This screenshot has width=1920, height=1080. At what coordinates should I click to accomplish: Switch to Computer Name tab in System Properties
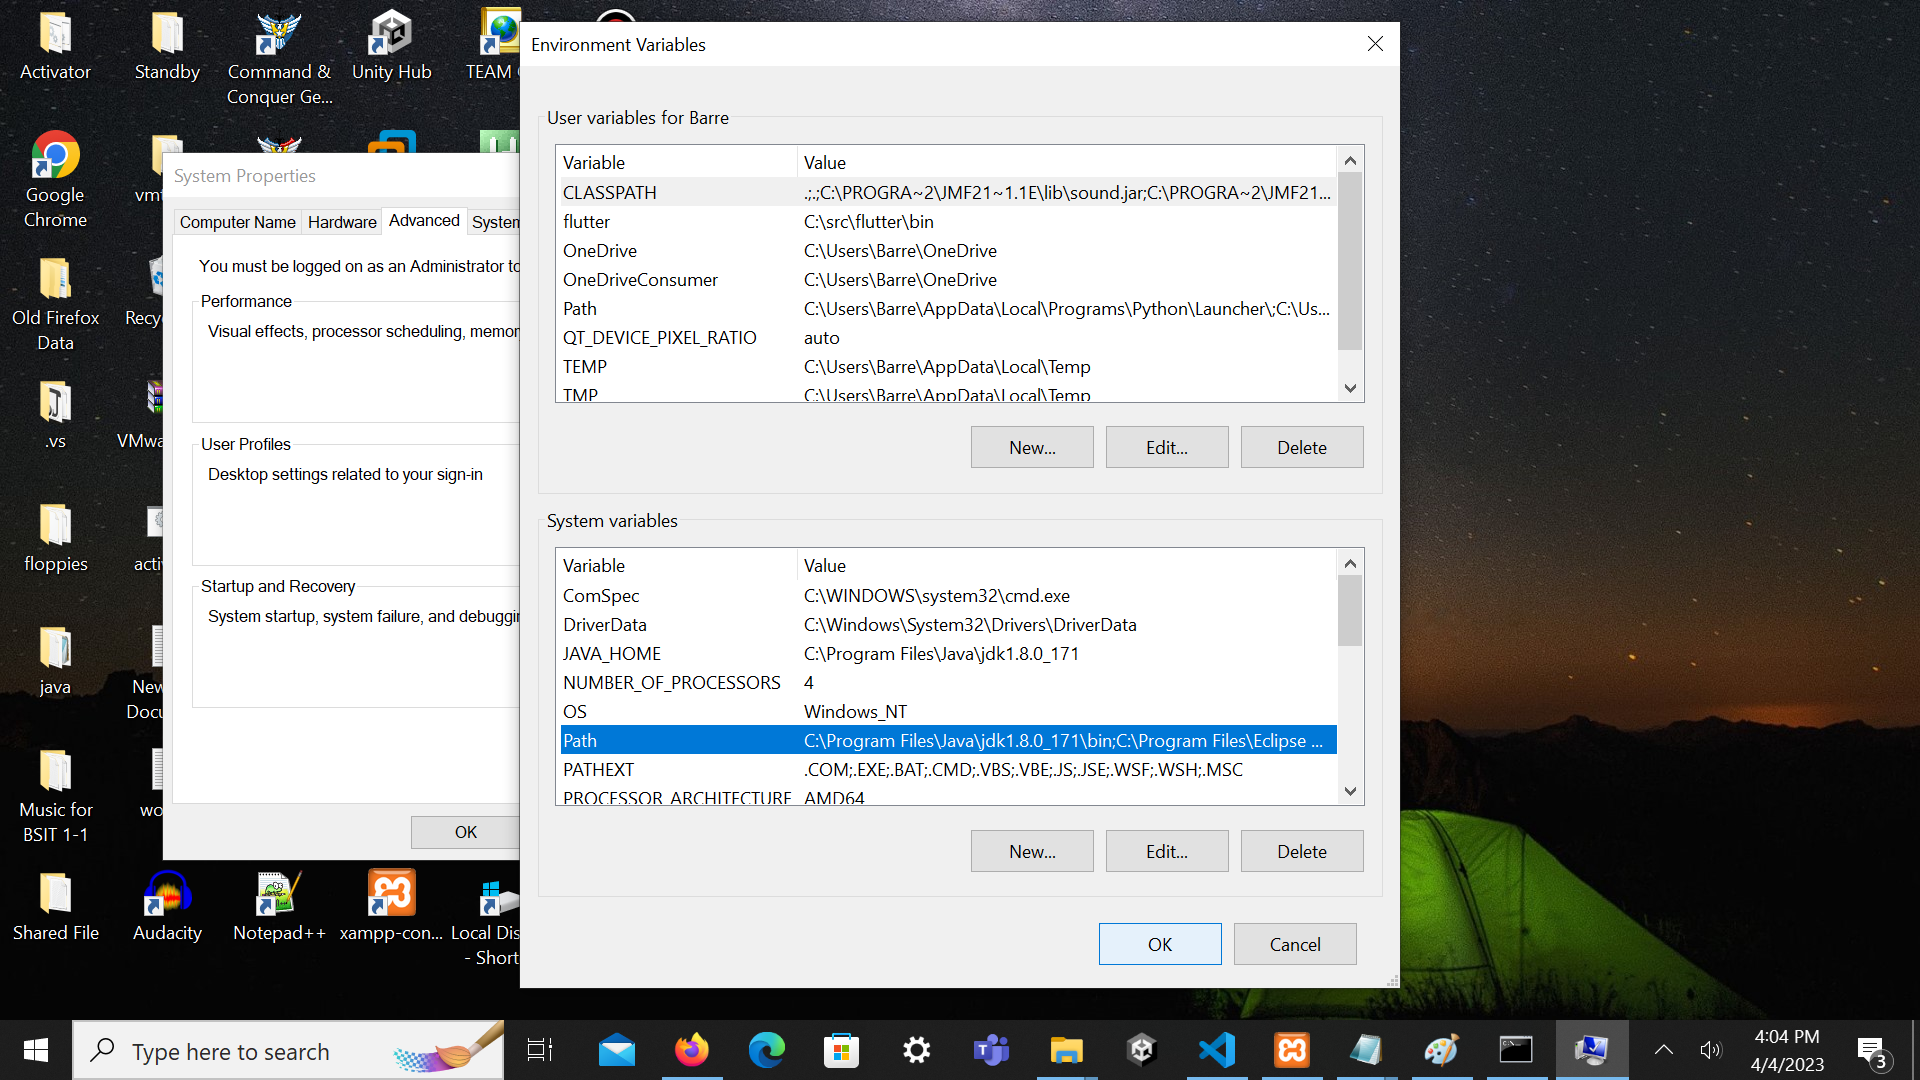point(237,222)
